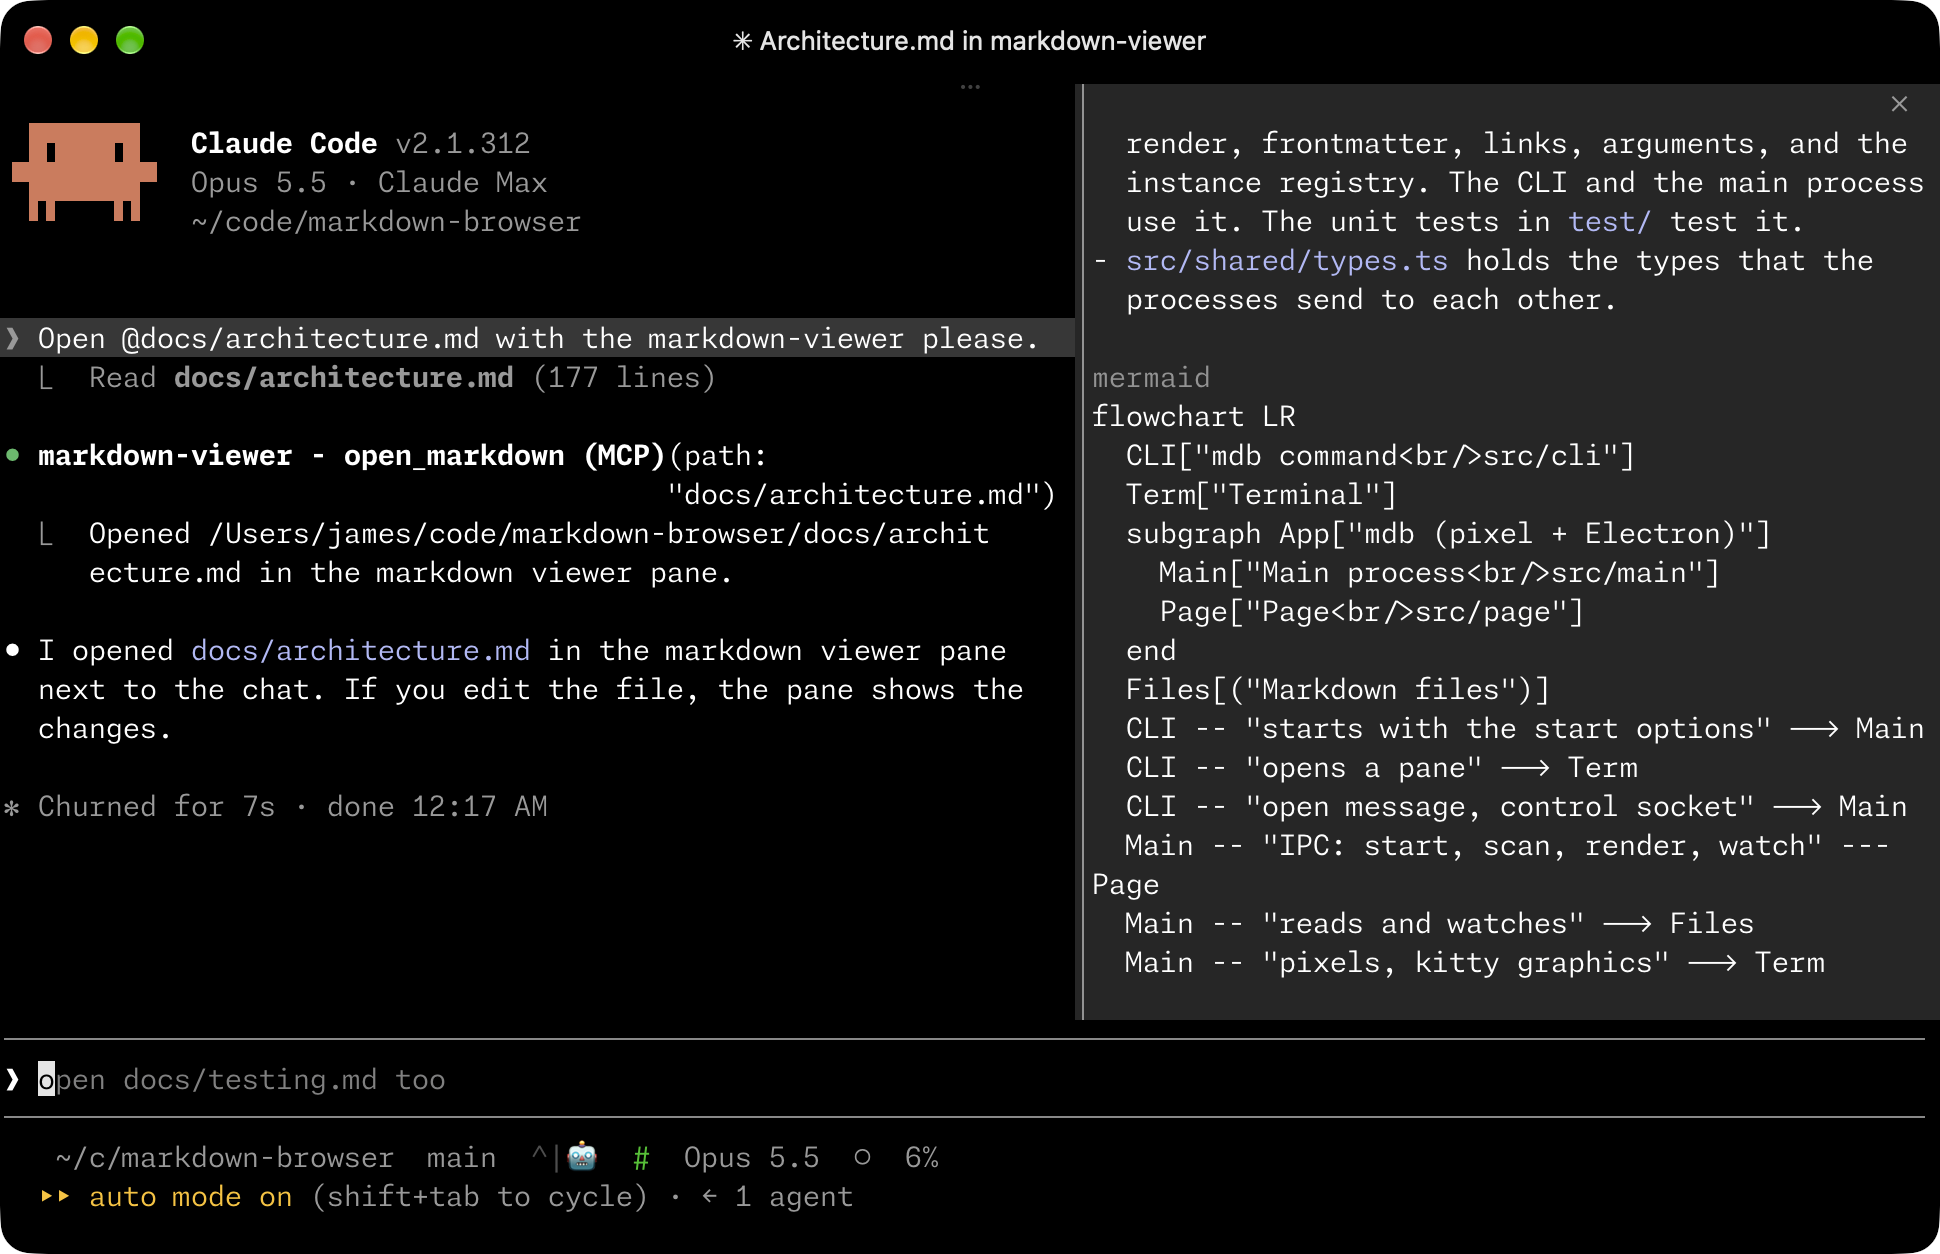This screenshot has height=1254, width=1940.
Task: Close the markdown viewer pane with X
Action: coord(1899,104)
